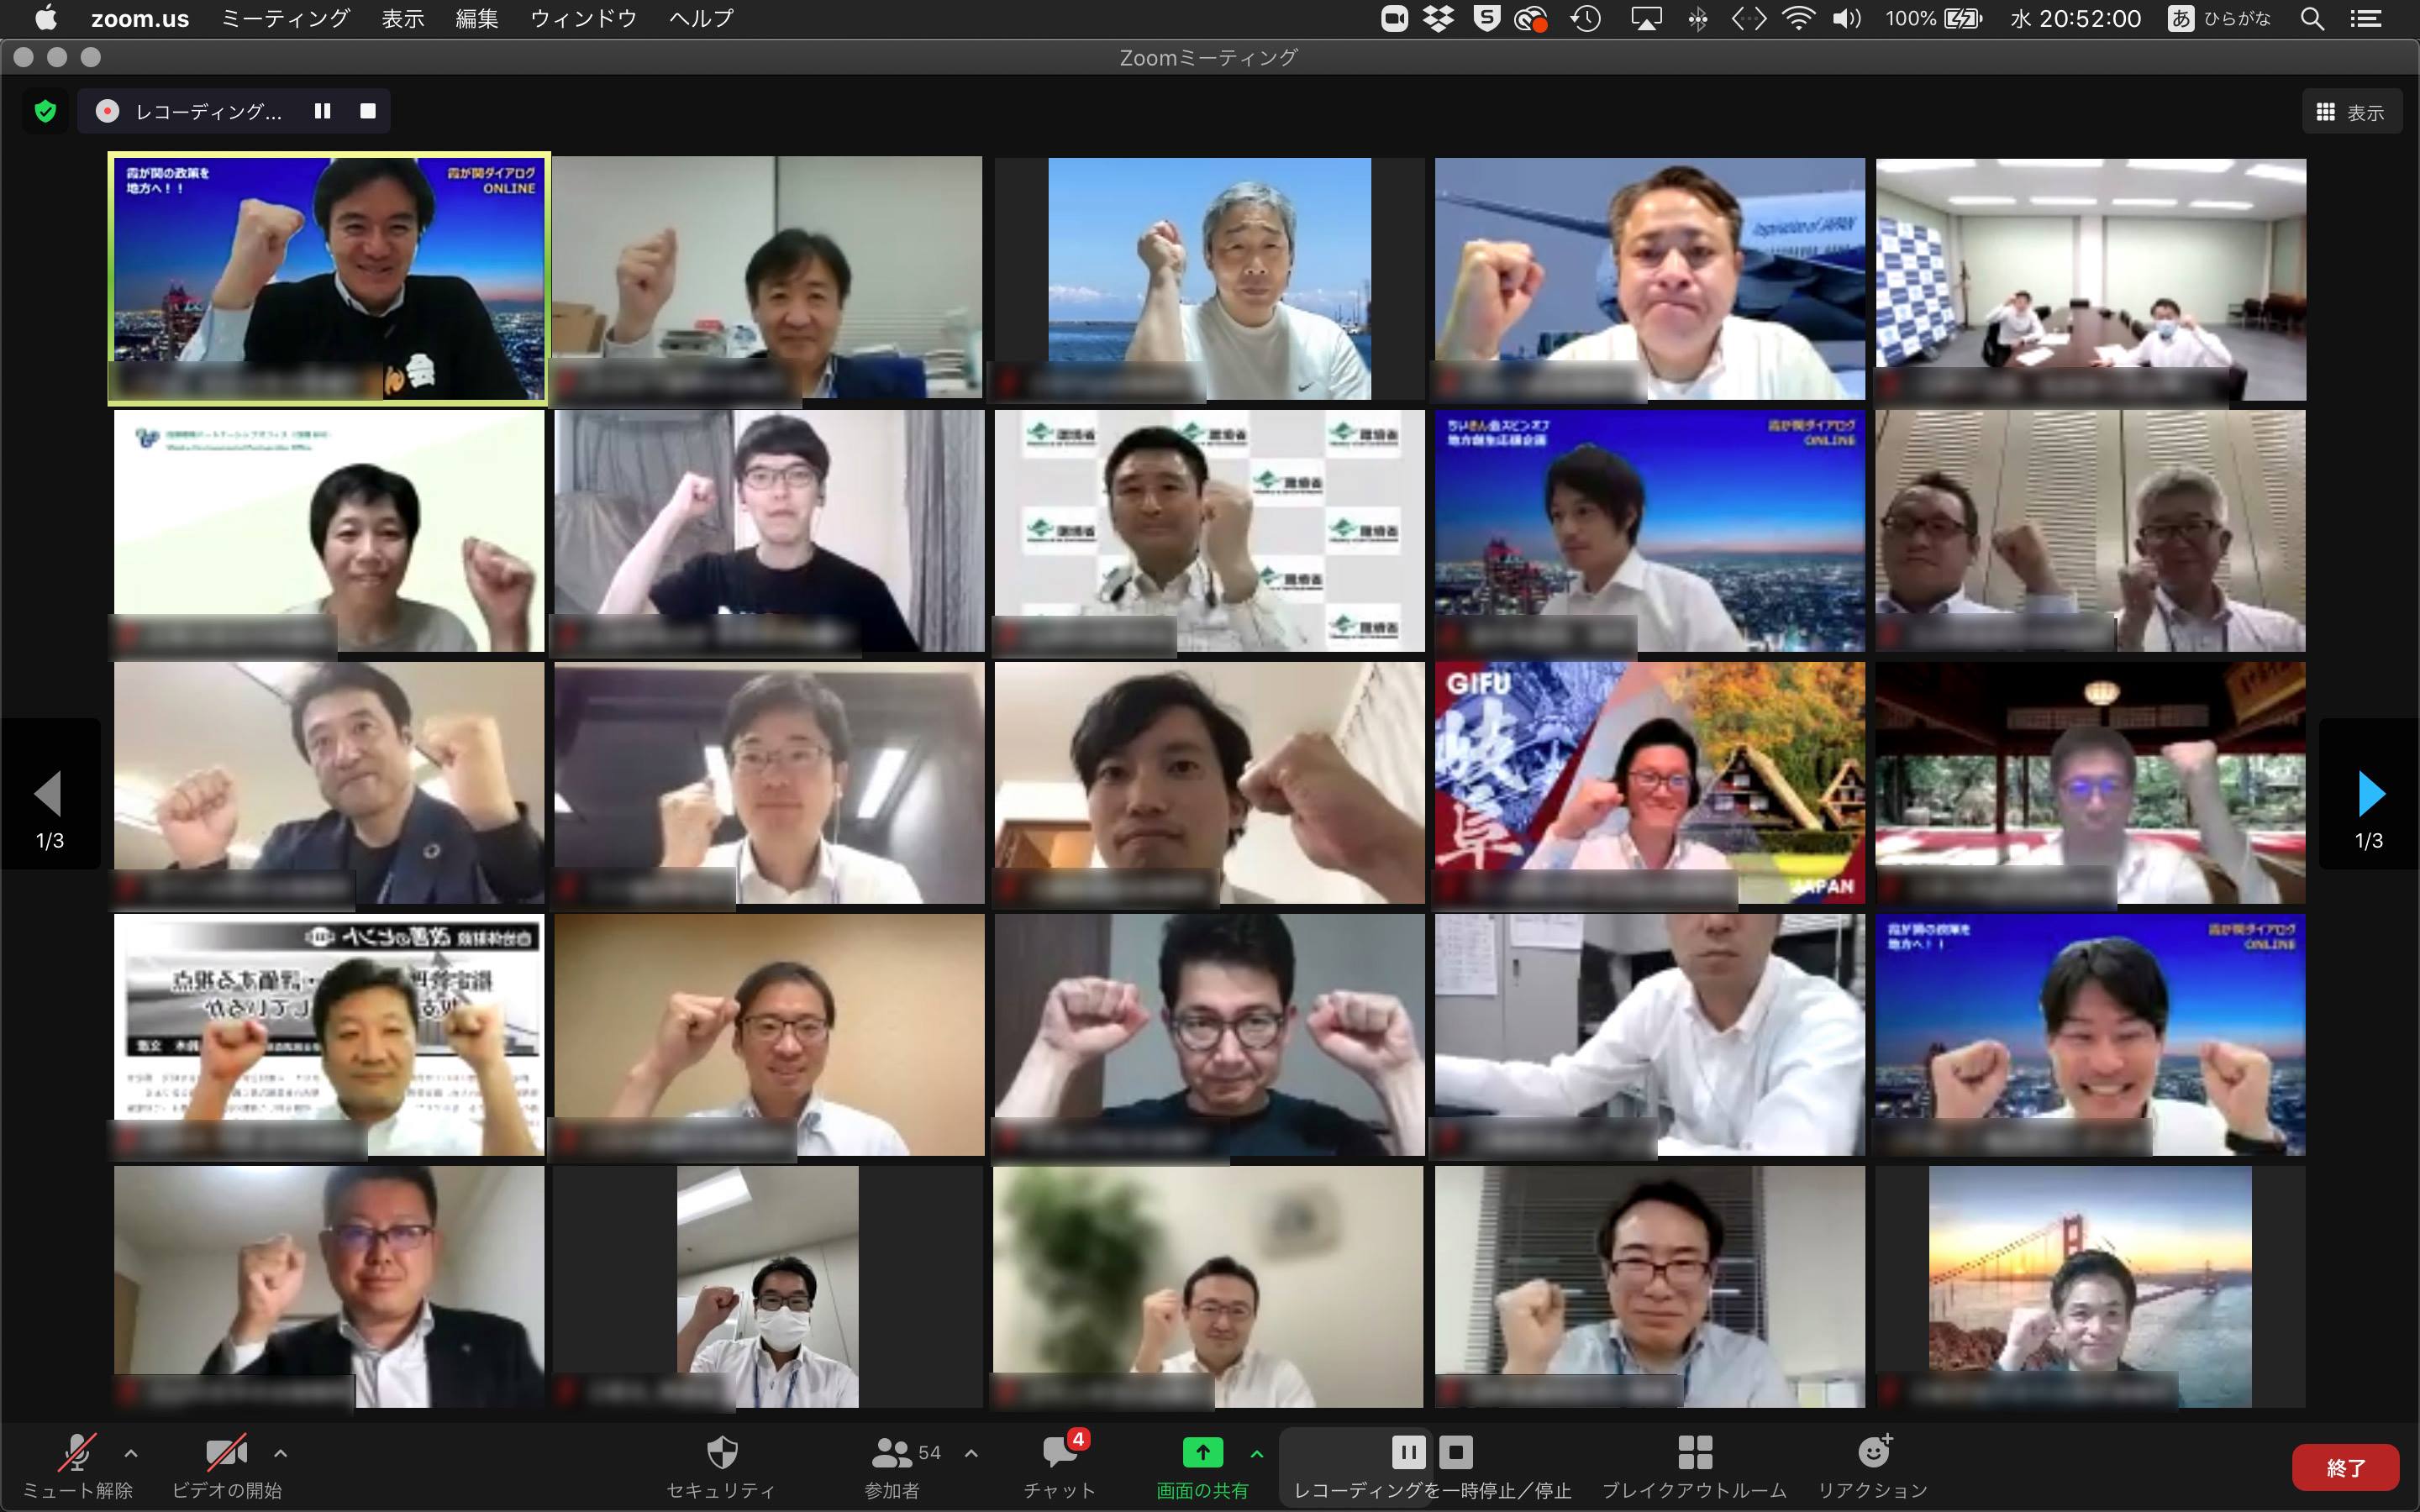The image size is (2420, 1512).
Task: Click the code brackets icon in menu bar
Action: [1748, 18]
